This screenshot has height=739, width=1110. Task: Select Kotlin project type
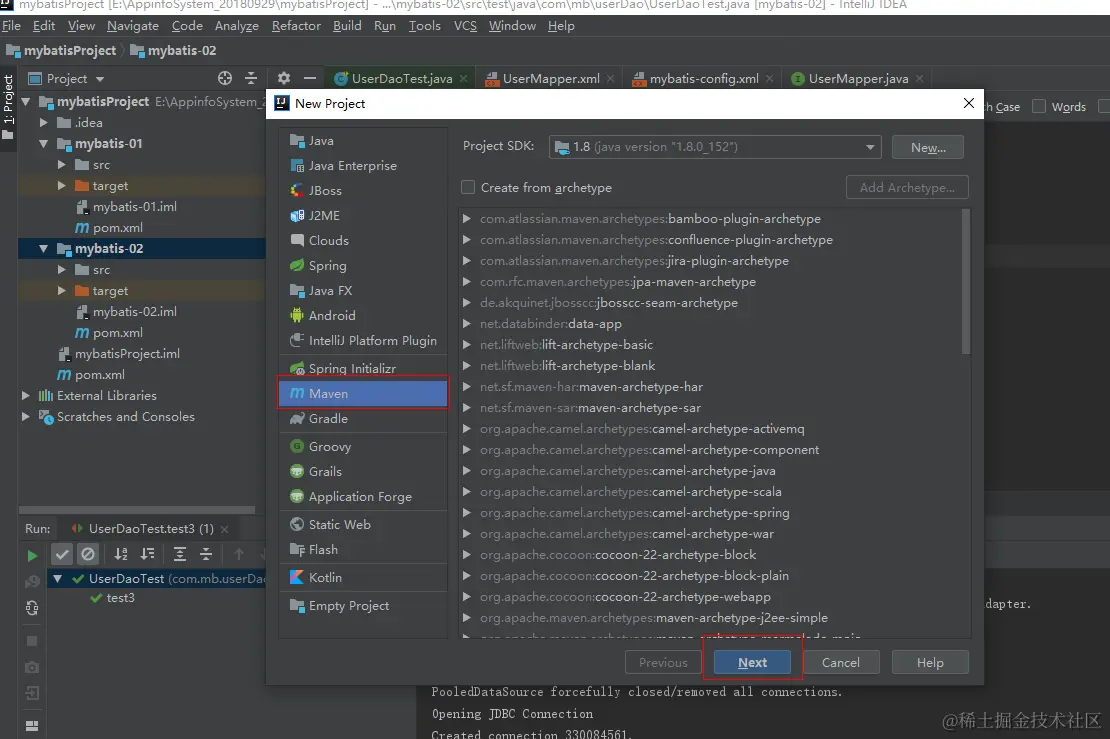coord(363,578)
